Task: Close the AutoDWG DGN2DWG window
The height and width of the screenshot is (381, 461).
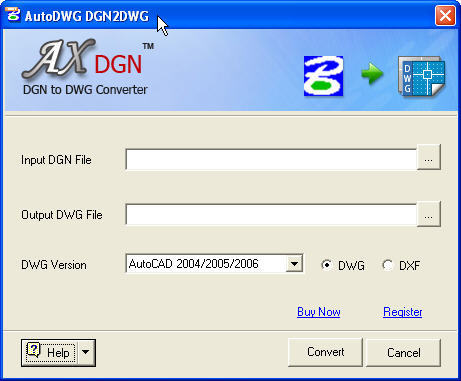Action: [445, 15]
